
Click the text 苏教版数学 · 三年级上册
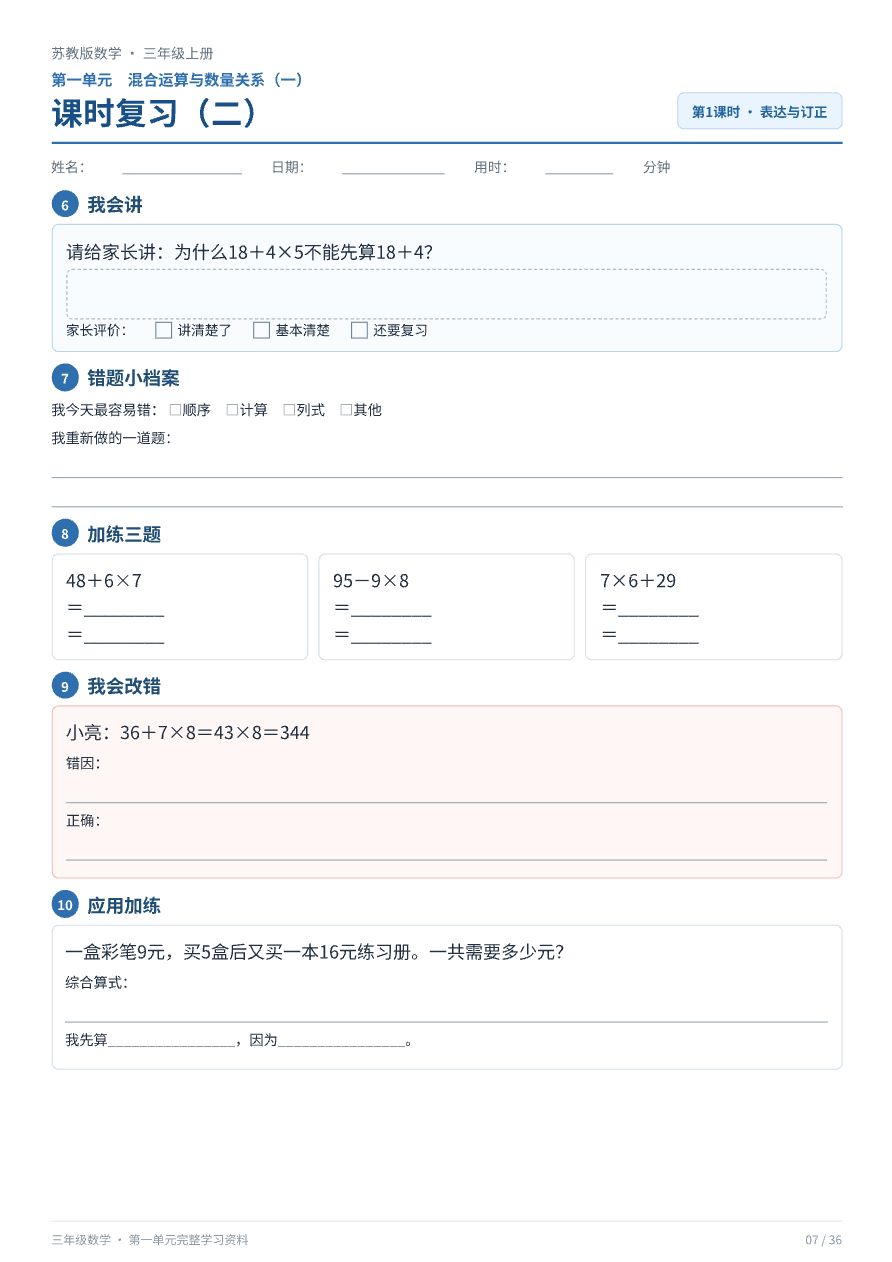point(132,54)
